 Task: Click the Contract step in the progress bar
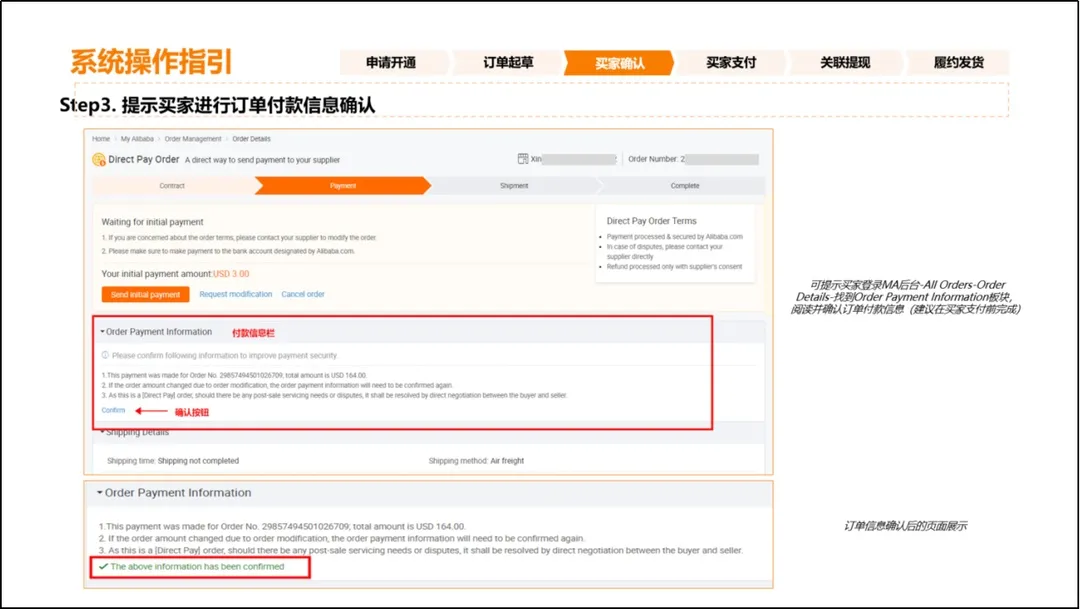click(x=172, y=185)
